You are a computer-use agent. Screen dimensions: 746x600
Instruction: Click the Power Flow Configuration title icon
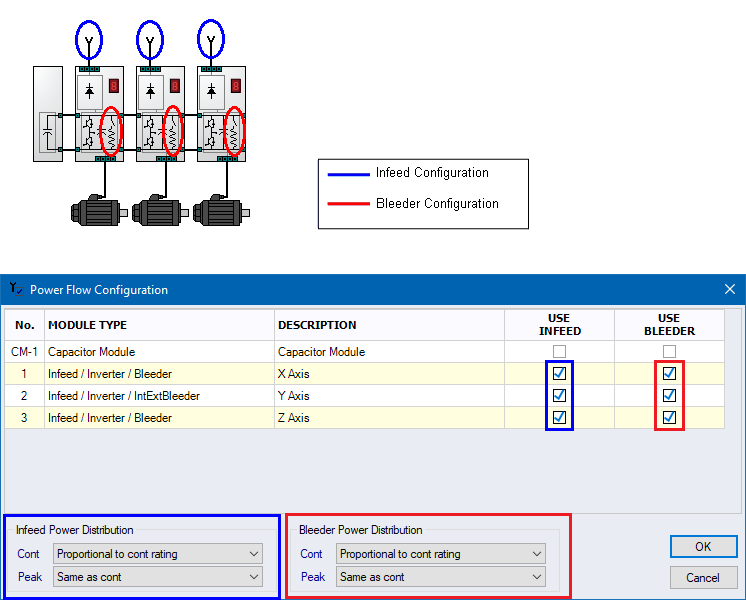pyautogui.click(x=15, y=289)
